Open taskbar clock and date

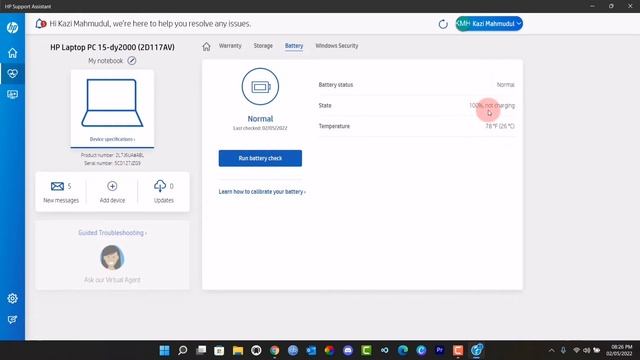620,350
